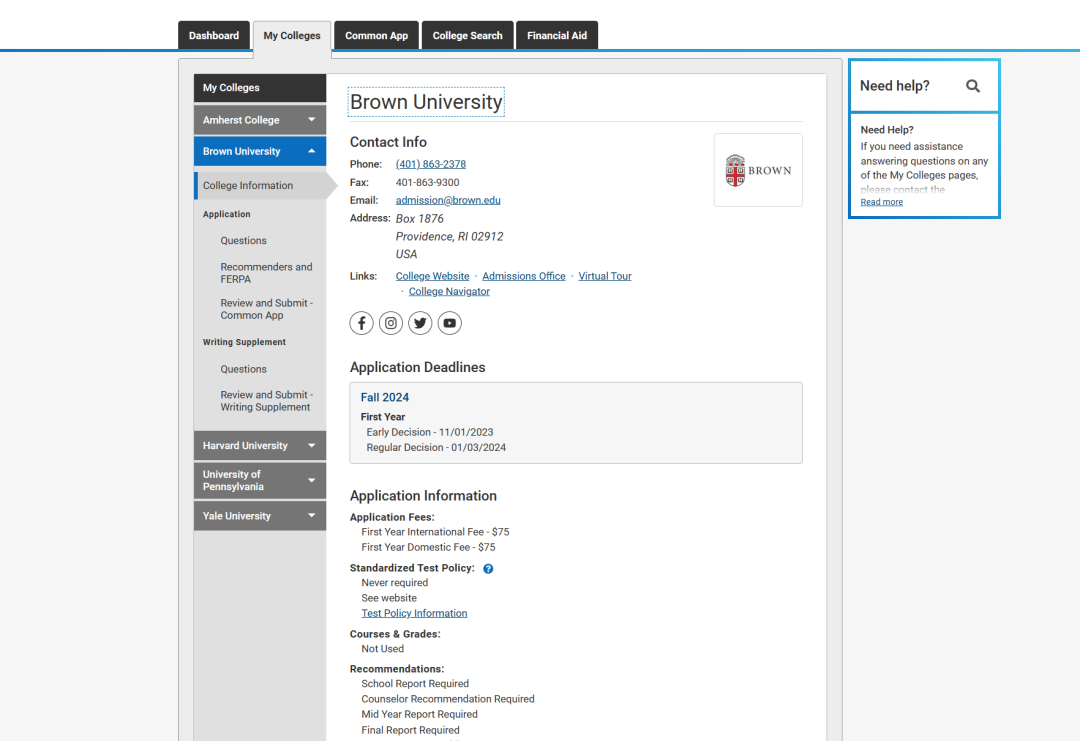Click Early Decision - 11/01/2023 text

click(x=430, y=432)
